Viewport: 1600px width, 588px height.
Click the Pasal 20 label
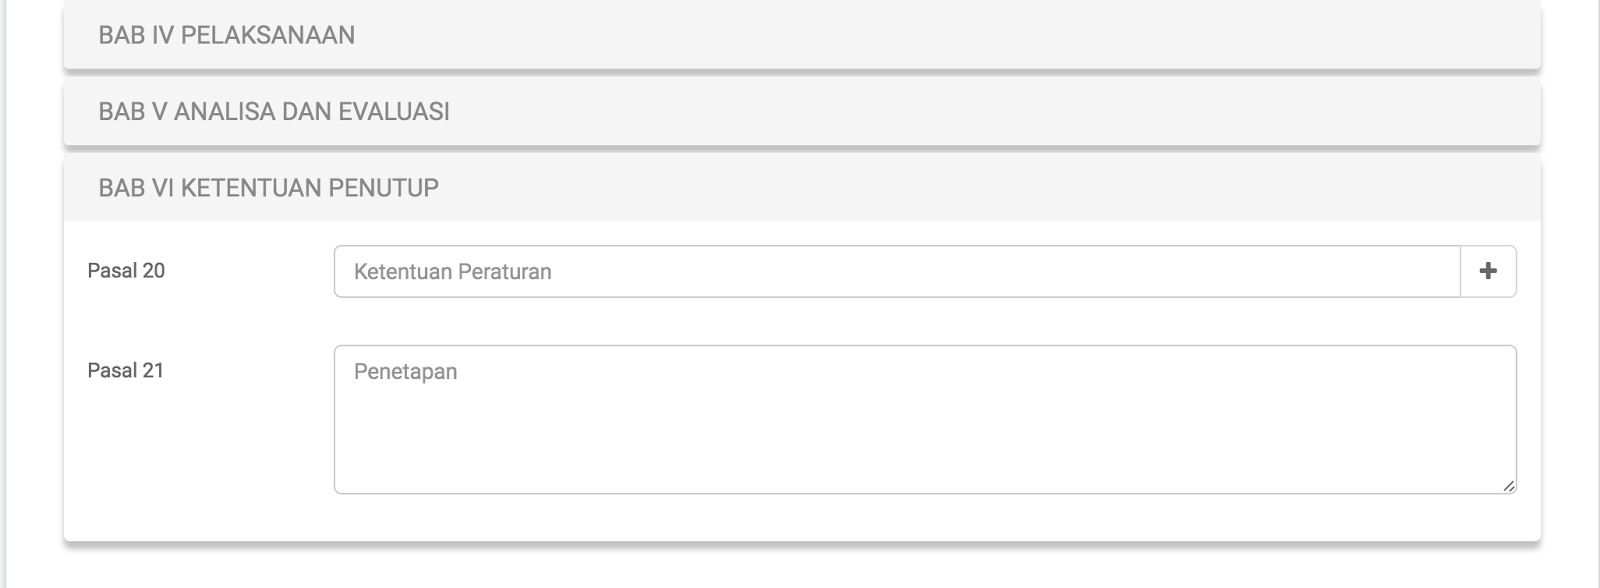tap(127, 268)
